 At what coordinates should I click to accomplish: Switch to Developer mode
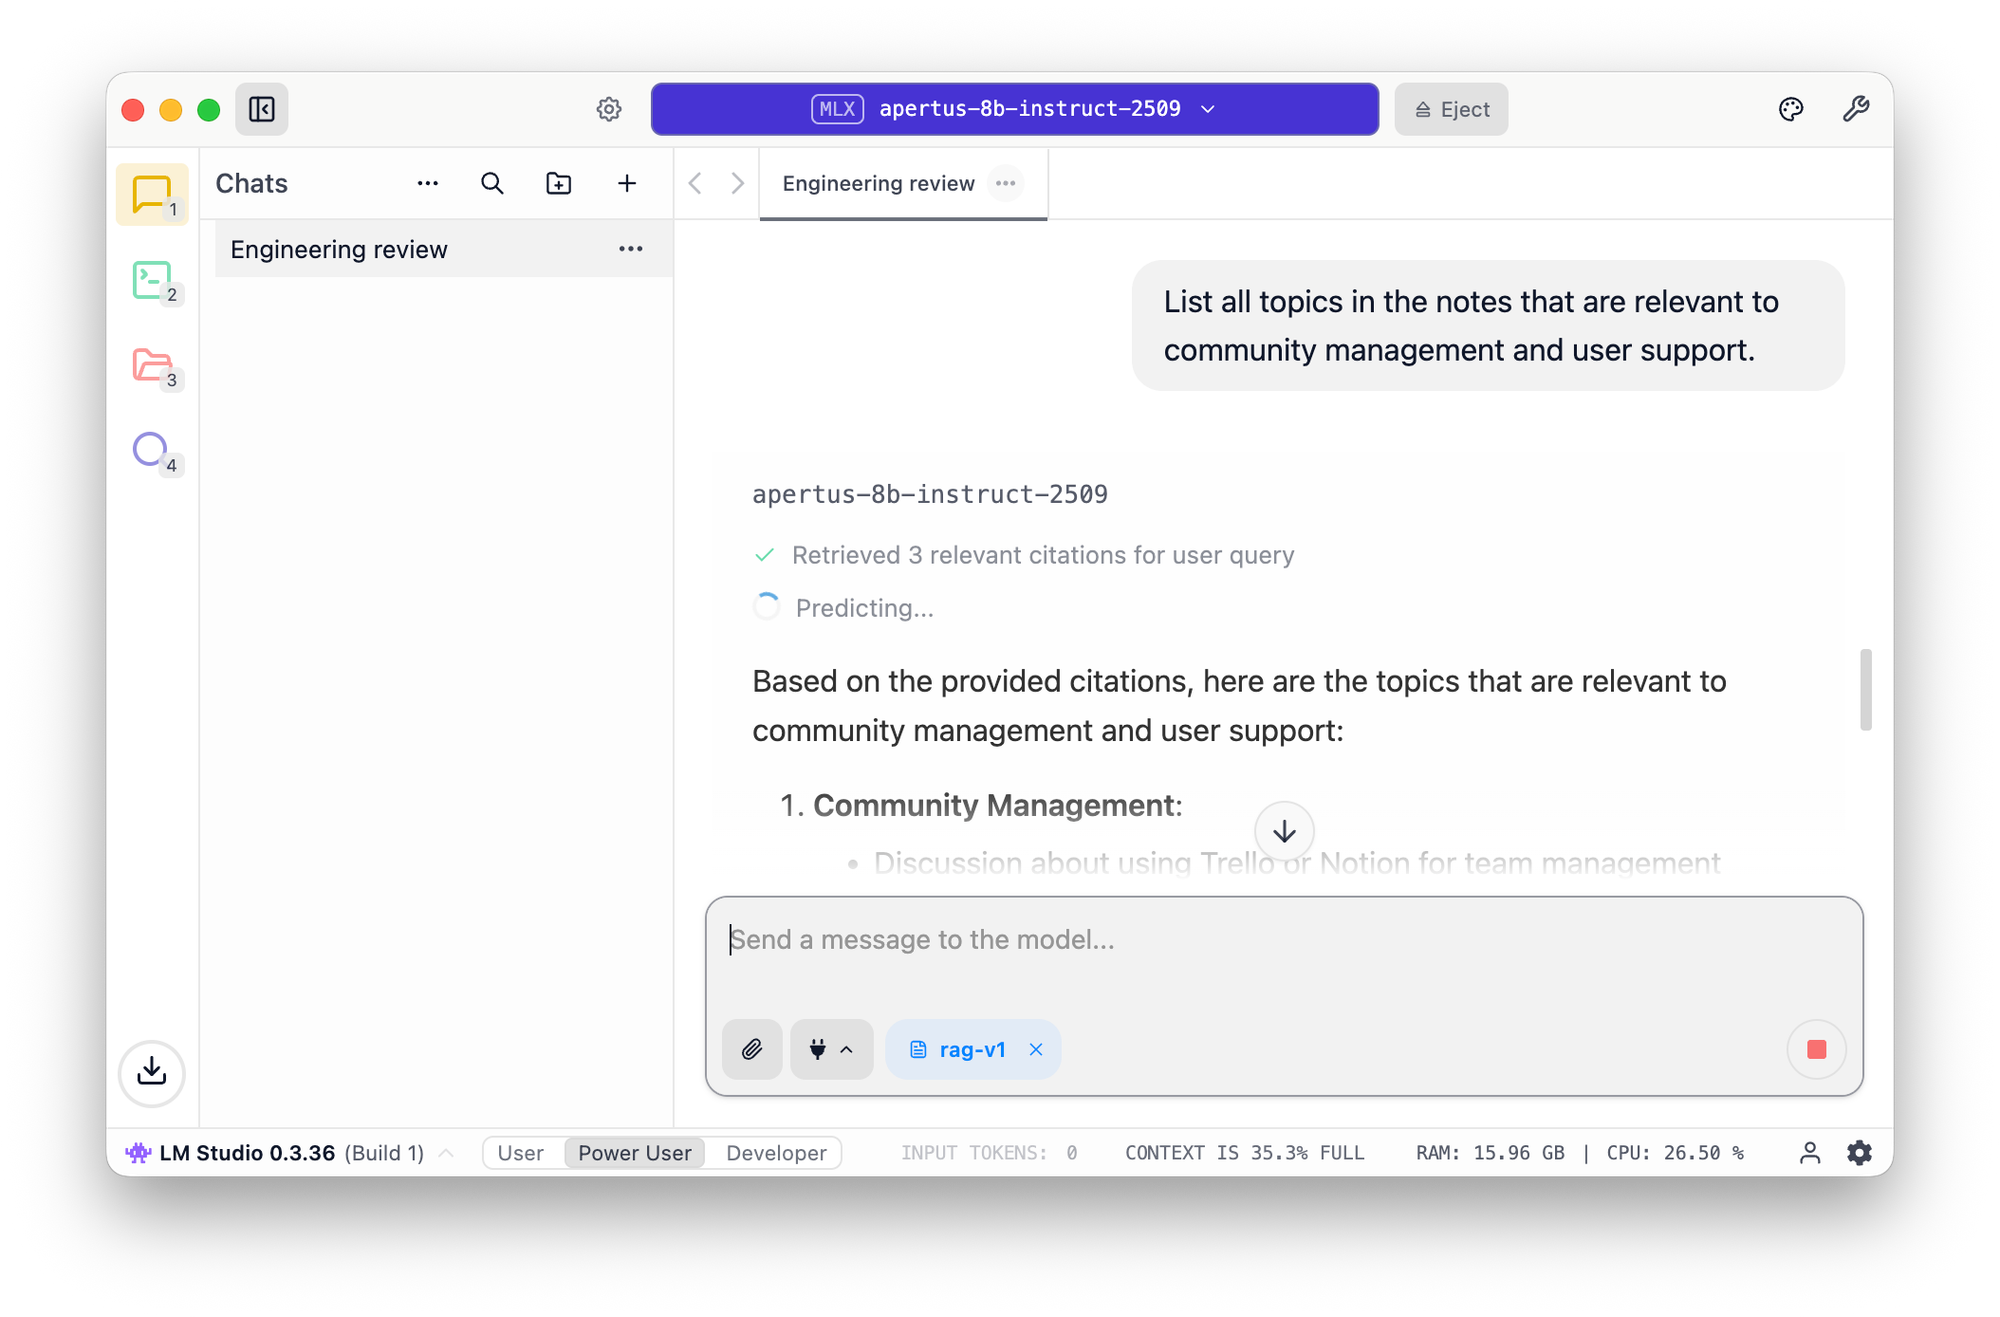[x=776, y=1153]
